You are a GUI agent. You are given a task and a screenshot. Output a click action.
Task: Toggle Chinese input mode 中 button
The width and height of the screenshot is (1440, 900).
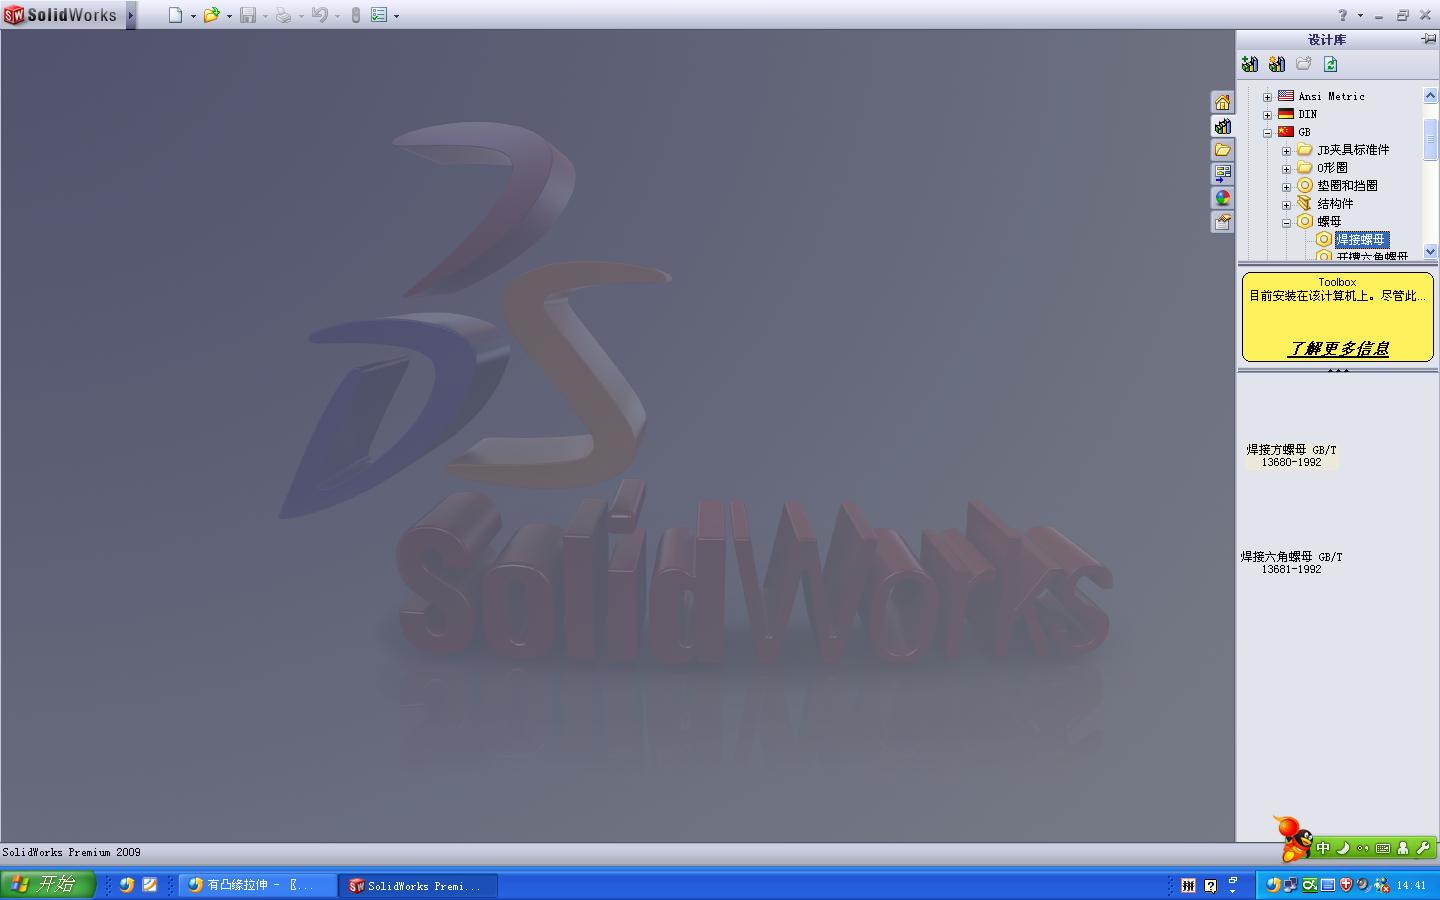click(1323, 848)
